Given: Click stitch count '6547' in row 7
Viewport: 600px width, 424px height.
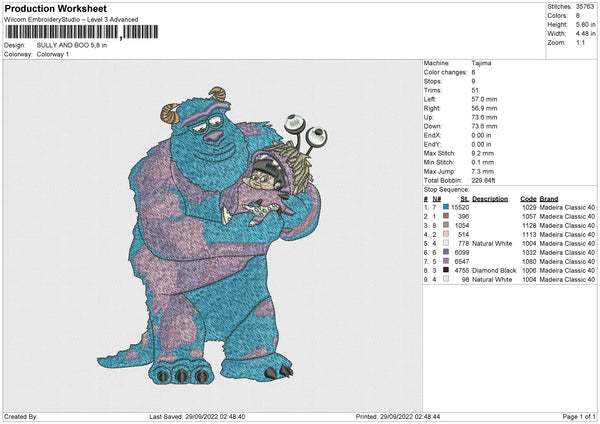Looking at the screenshot, I should point(462,262).
